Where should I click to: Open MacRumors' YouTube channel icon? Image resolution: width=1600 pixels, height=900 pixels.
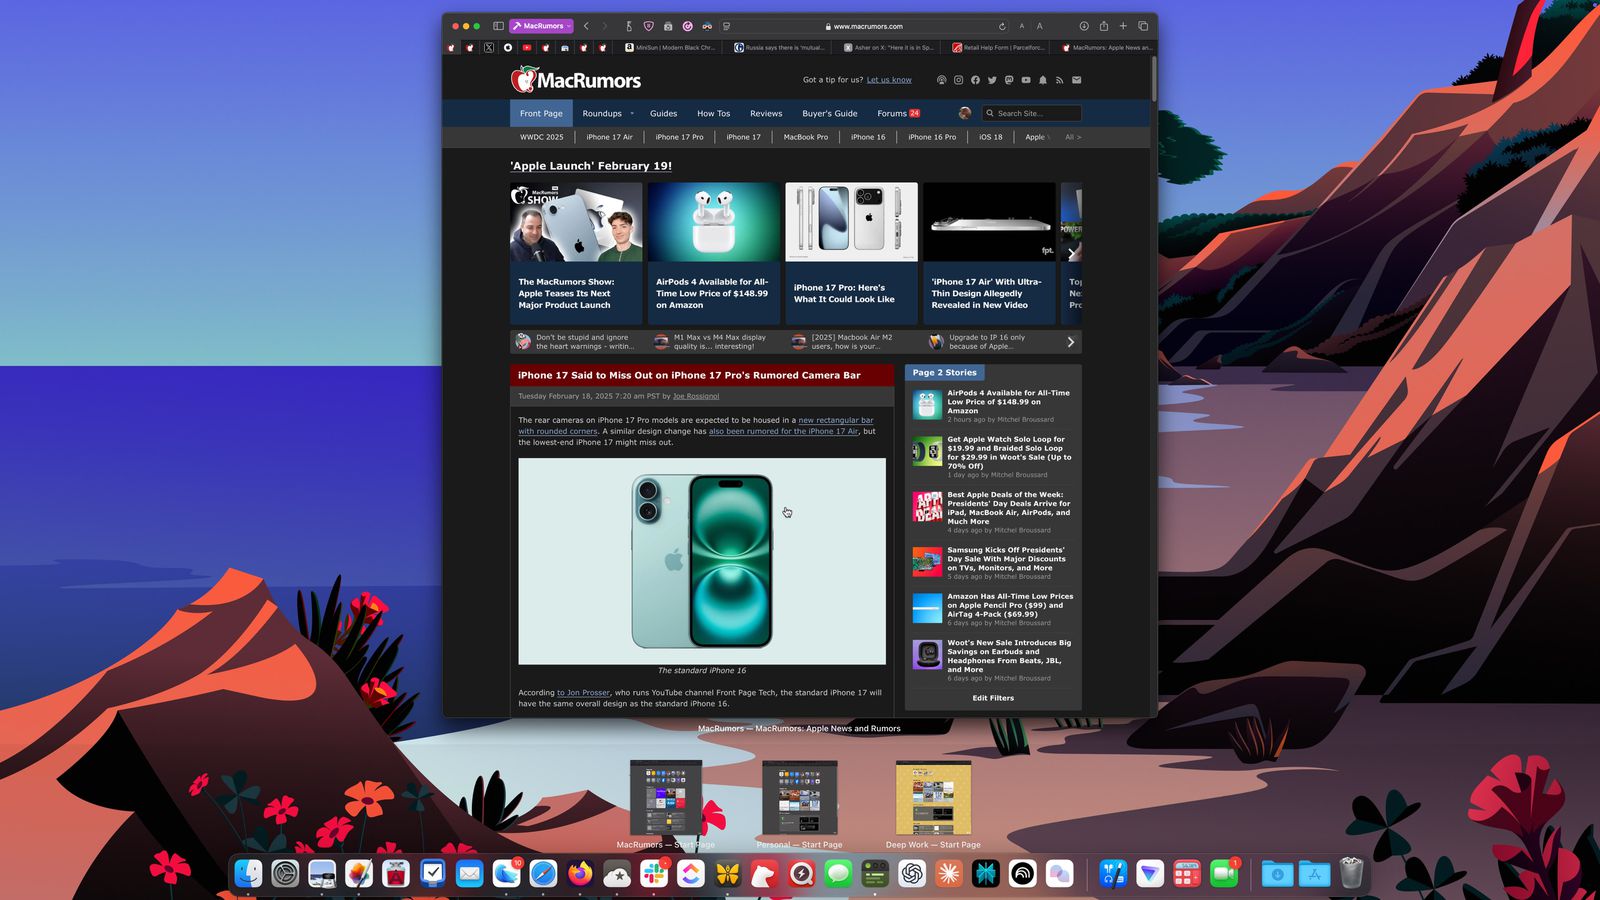[x=1025, y=80]
